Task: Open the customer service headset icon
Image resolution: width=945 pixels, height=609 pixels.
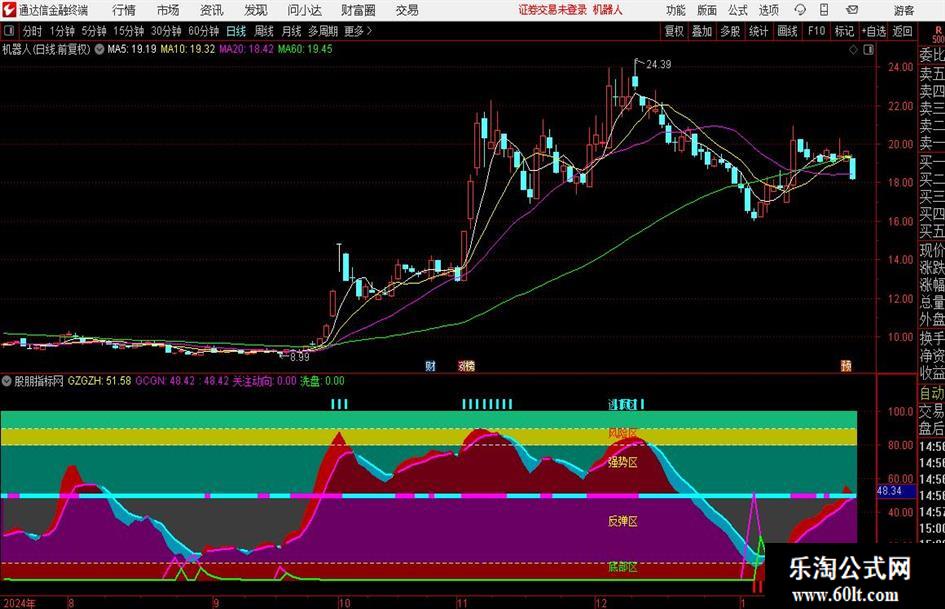Action: point(800,10)
